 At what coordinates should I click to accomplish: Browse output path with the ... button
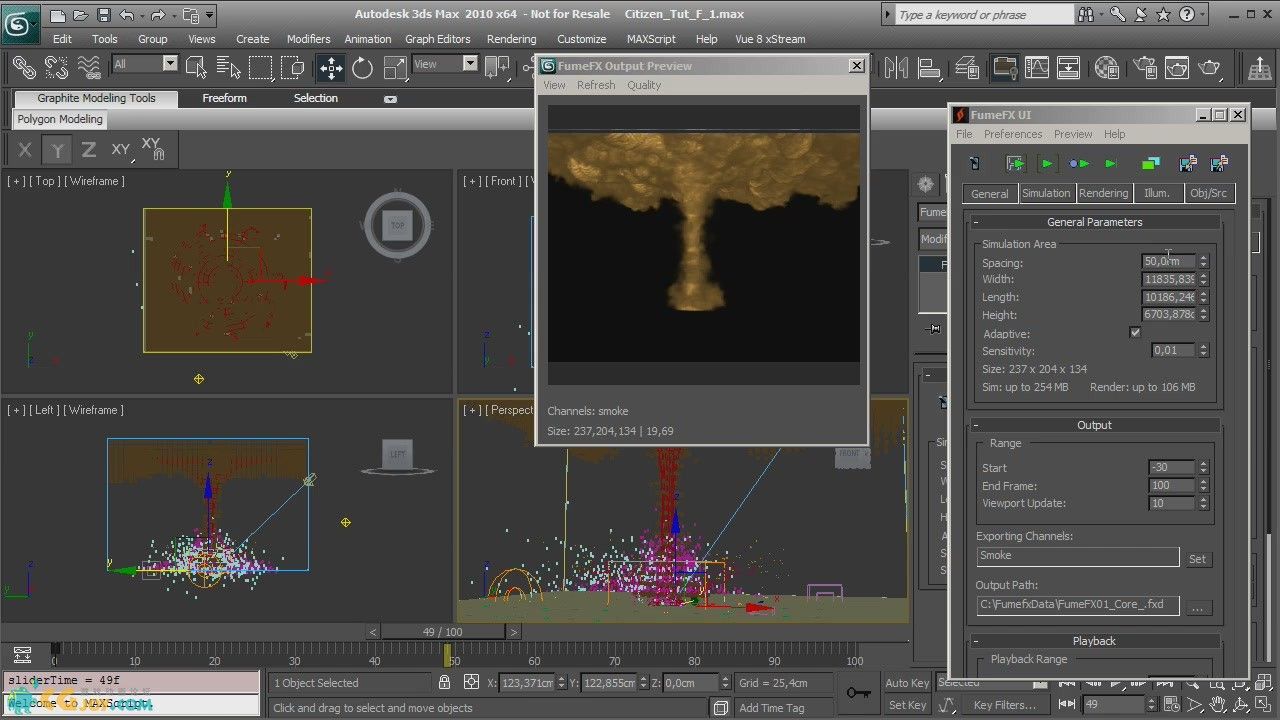click(1198, 607)
